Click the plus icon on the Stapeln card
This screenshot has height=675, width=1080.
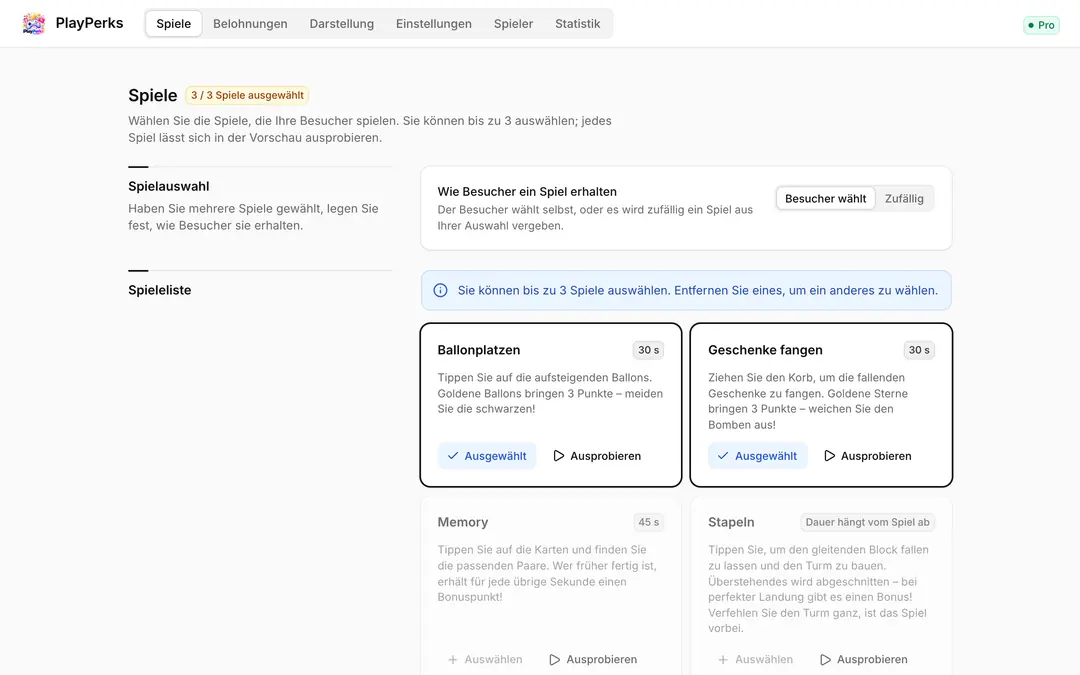coord(723,660)
